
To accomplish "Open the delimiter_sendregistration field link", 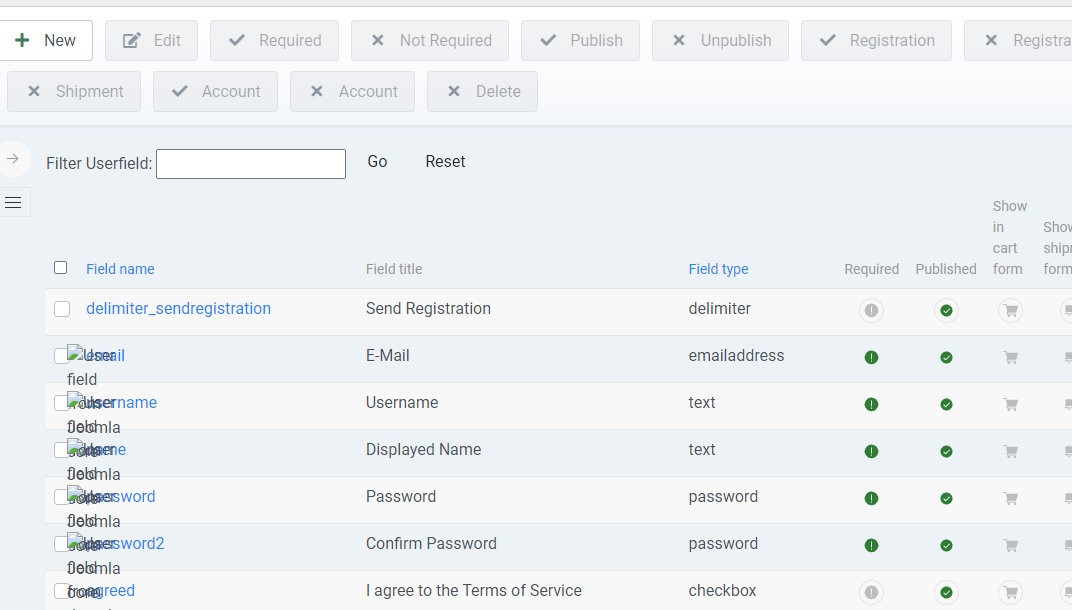I will tap(178, 309).
